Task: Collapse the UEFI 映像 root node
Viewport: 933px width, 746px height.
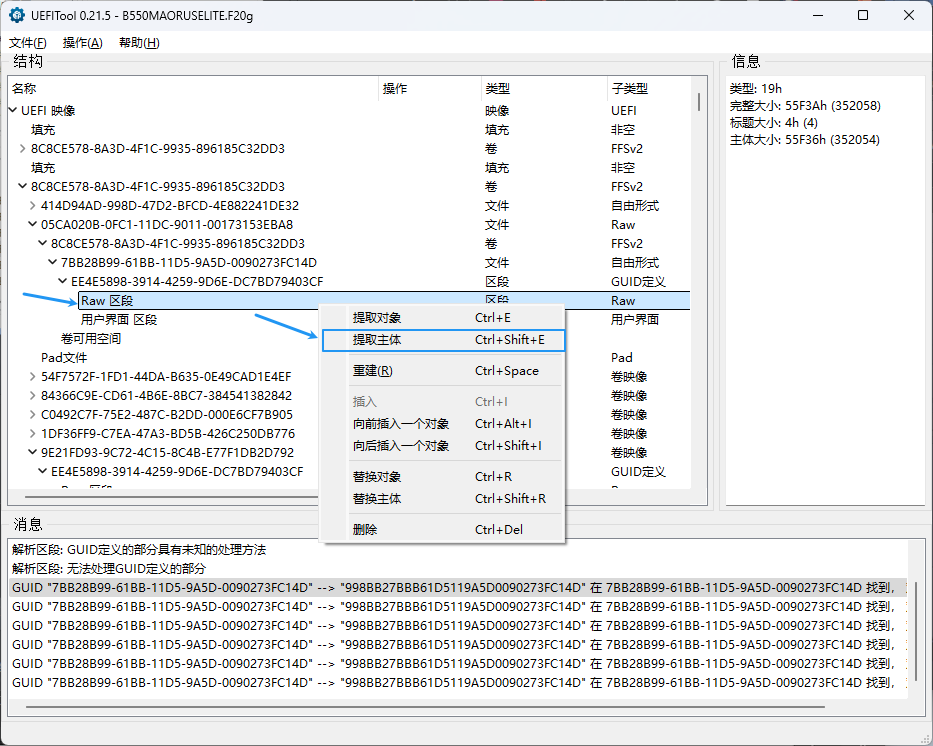Action: pos(12,111)
